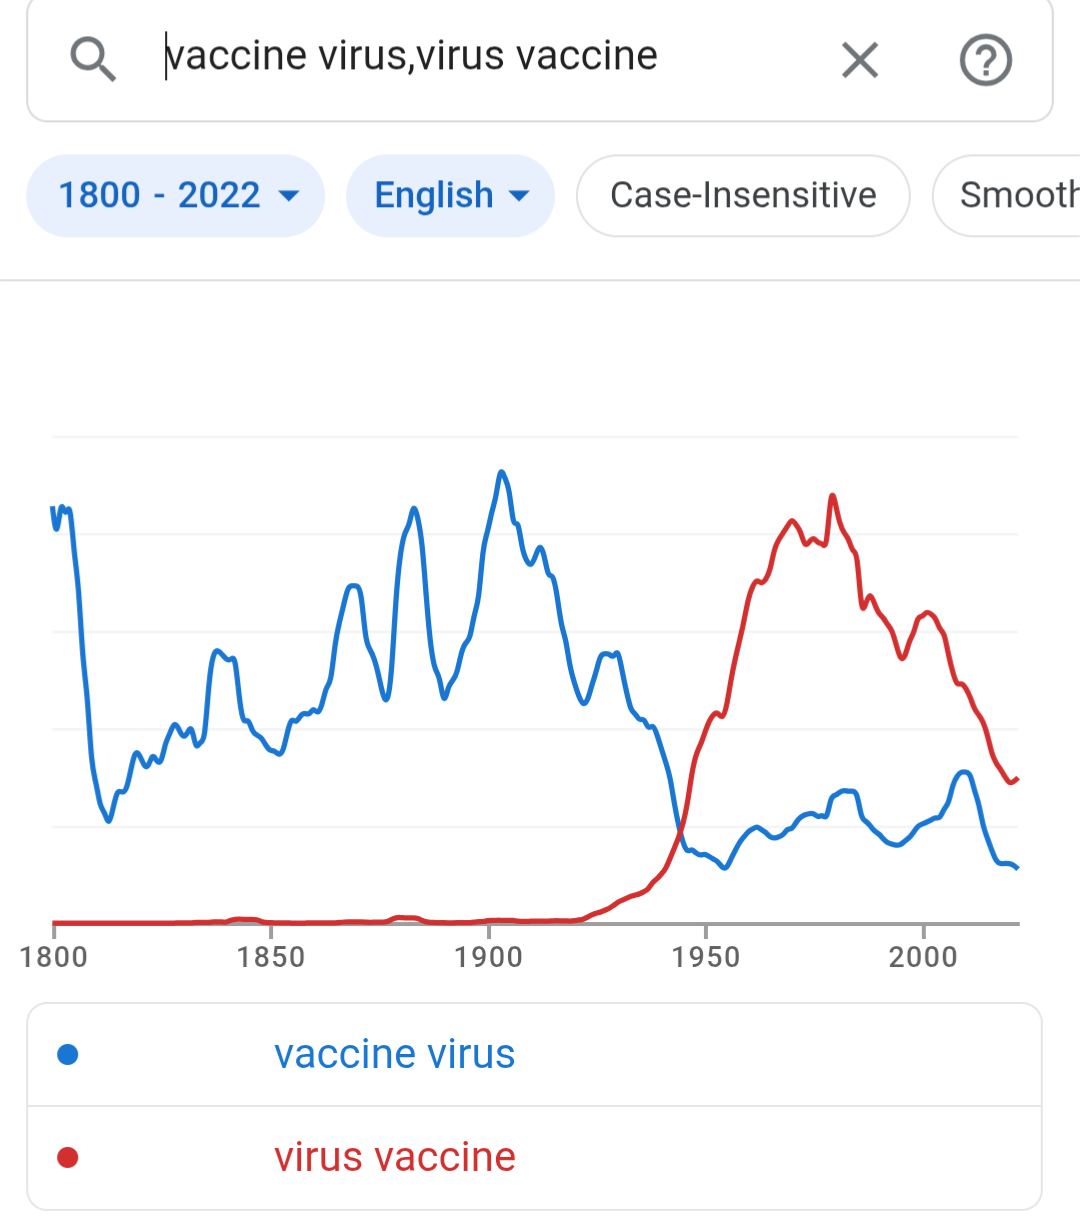Toggle the Case-Insensitive chip
The height and width of the screenshot is (1227, 1080).
point(743,195)
